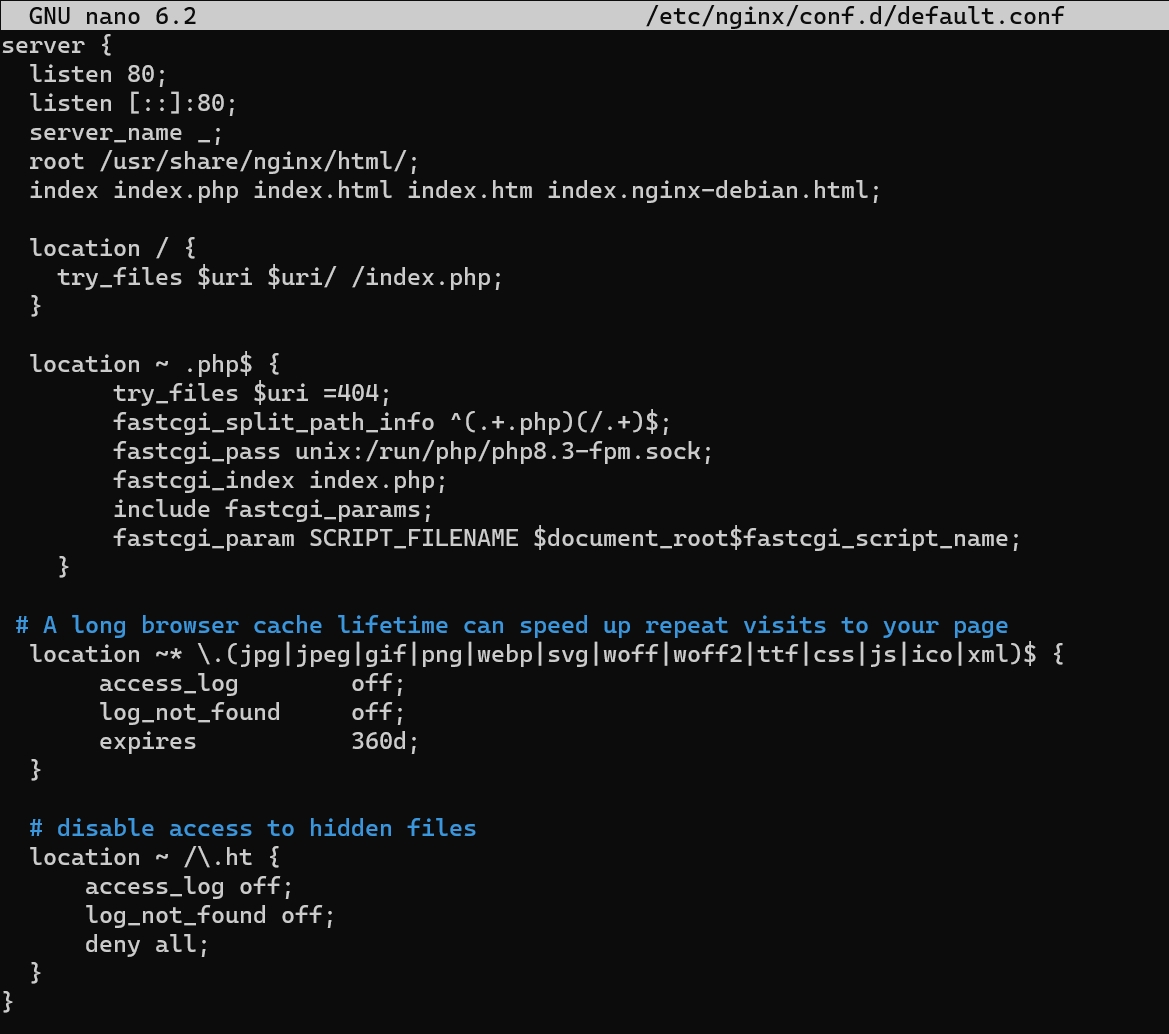This screenshot has height=1034, width=1169.
Task: Place cursor on the 'listen 80;' line
Action: coord(98,74)
